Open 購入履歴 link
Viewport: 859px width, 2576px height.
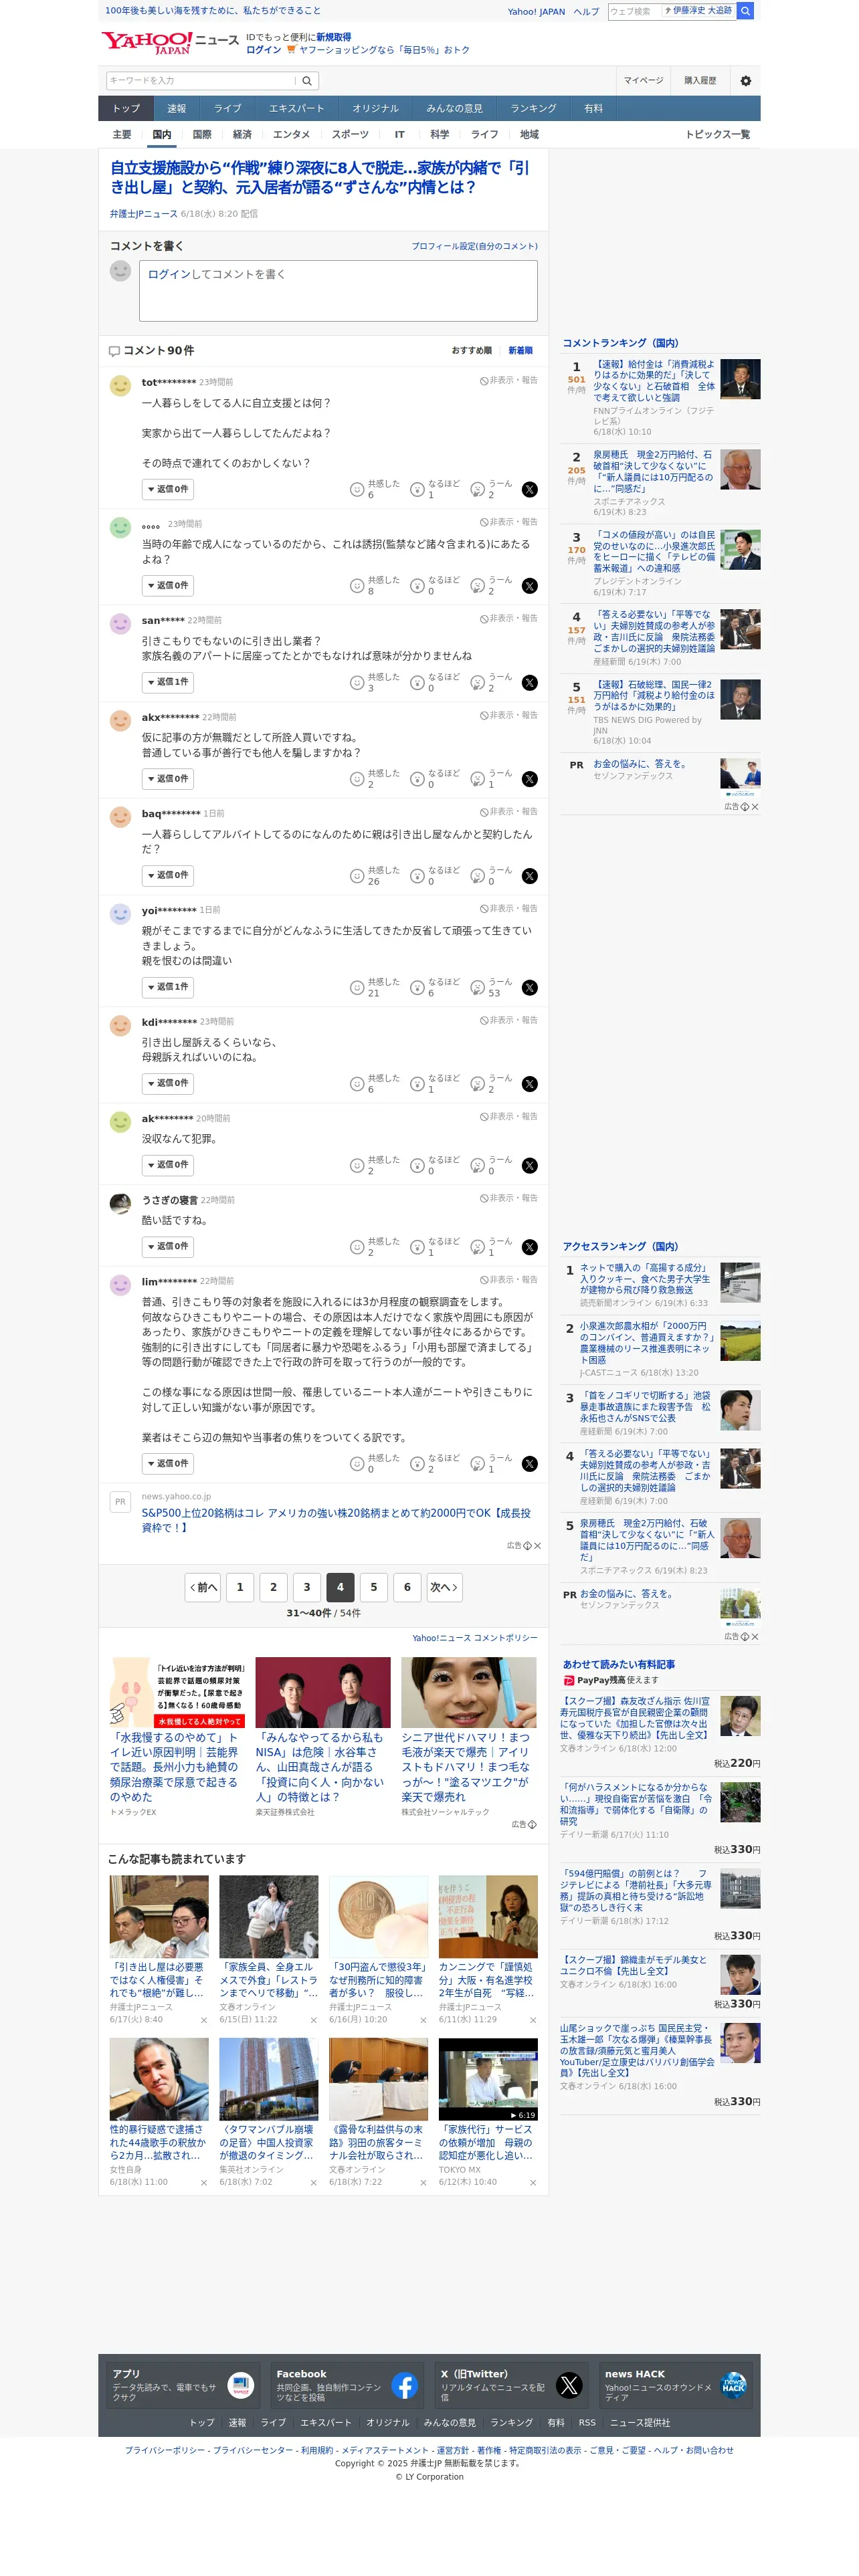[x=700, y=81]
